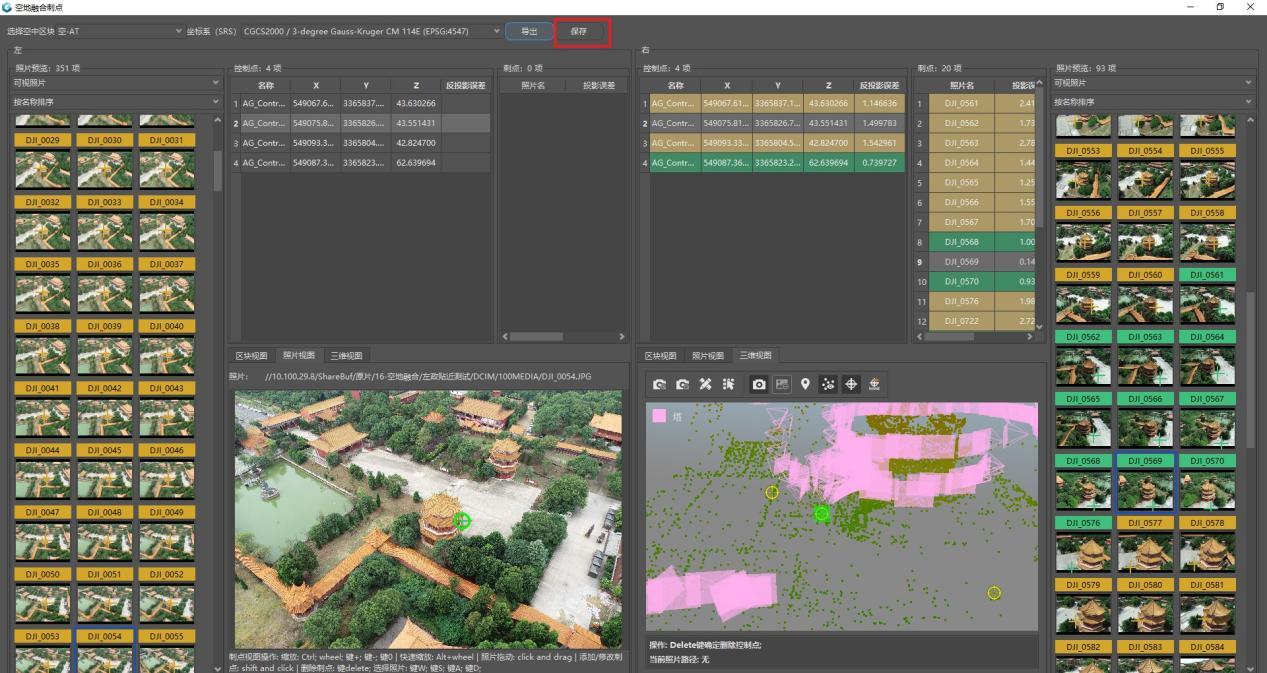Open the coordinate system SRS dropdown
The width and height of the screenshot is (1267, 673).
(371, 31)
